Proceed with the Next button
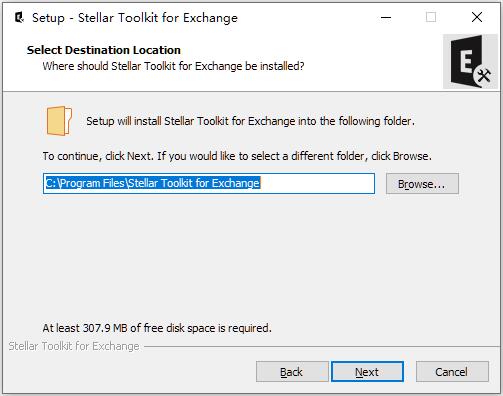 (x=367, y=372)
